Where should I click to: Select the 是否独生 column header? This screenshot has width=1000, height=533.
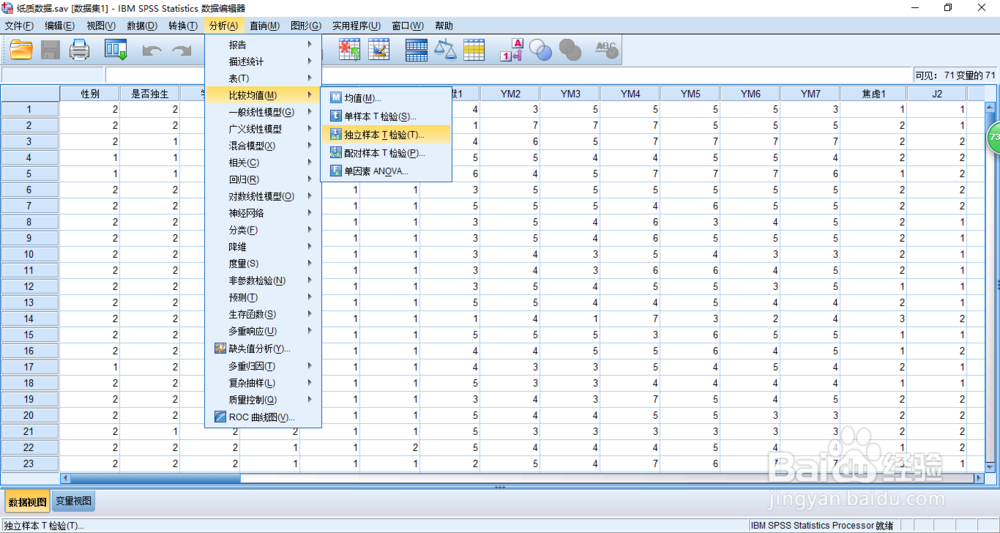point(150,94)
